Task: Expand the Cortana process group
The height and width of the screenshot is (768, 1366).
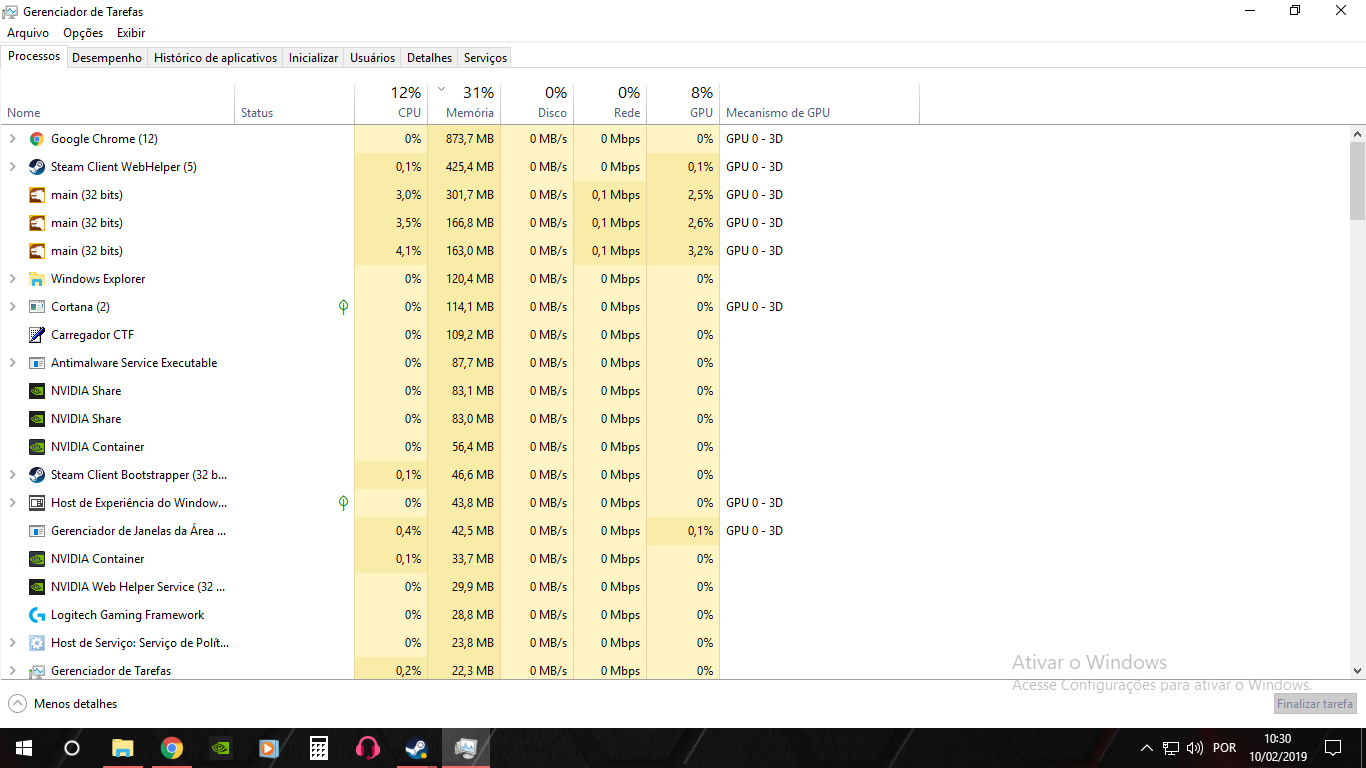Action: [x=12, y=307]
